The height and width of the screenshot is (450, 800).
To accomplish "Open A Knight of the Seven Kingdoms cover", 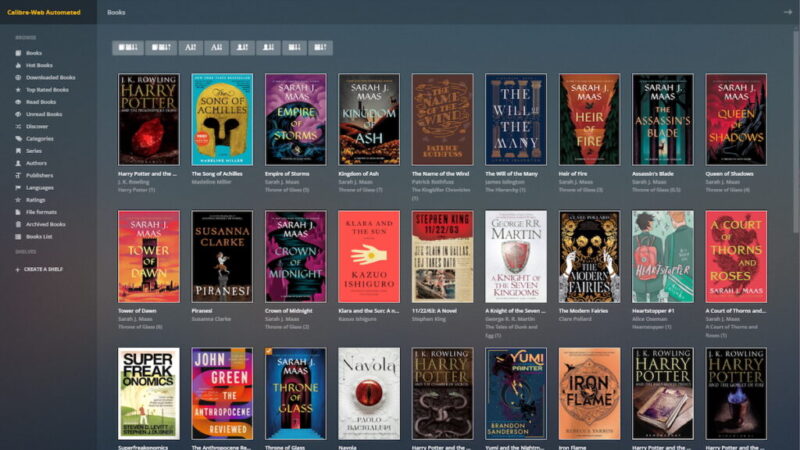I will click(x=516, y=257).
